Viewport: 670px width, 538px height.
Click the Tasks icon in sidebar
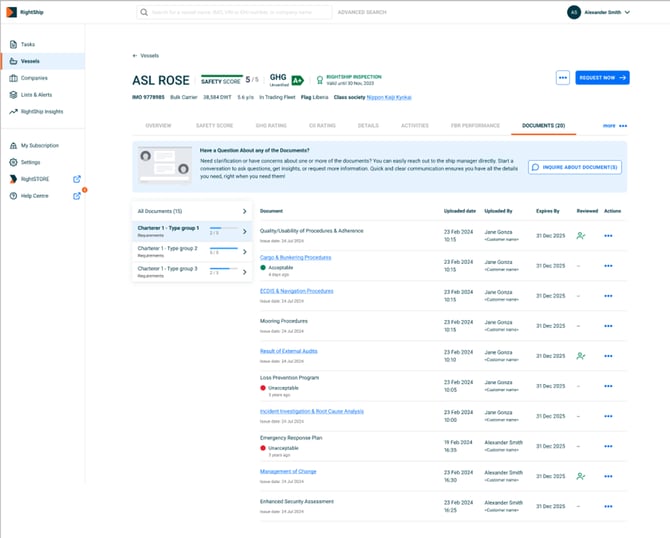point(13,44)
